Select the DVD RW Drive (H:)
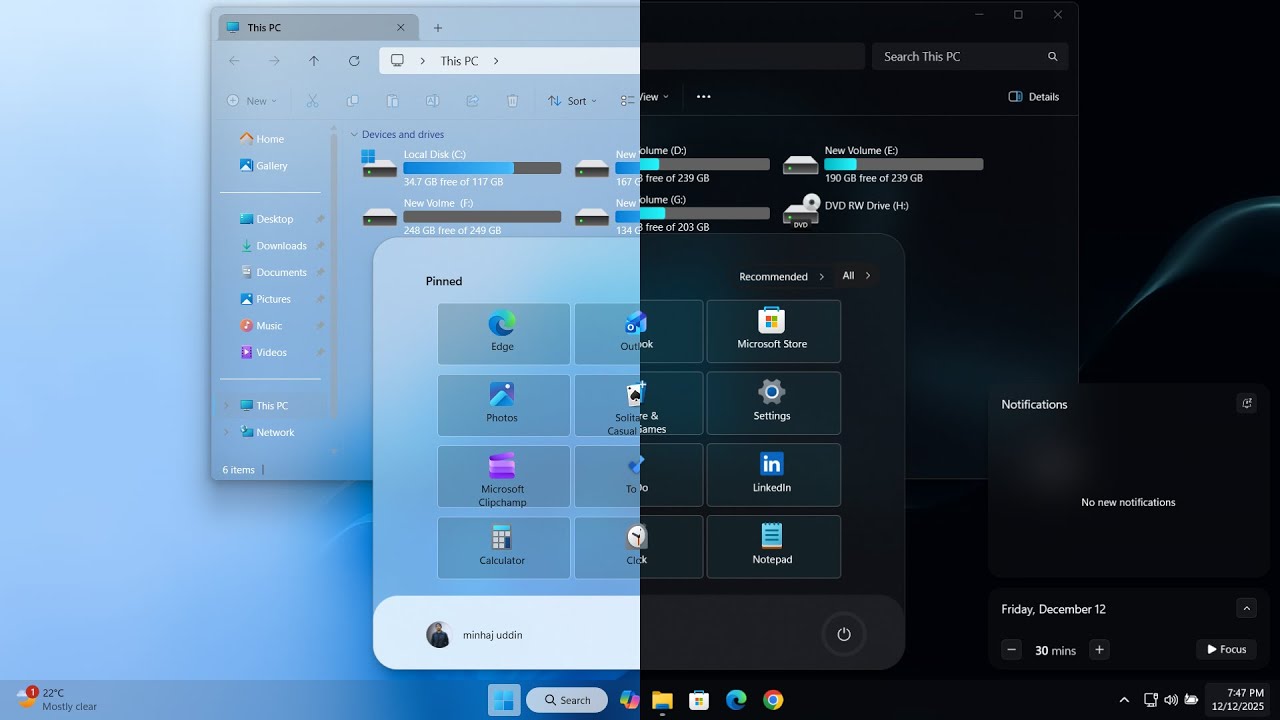This screenshot has height=720, width=1280. pyautogui.click(x=847, y=211)
